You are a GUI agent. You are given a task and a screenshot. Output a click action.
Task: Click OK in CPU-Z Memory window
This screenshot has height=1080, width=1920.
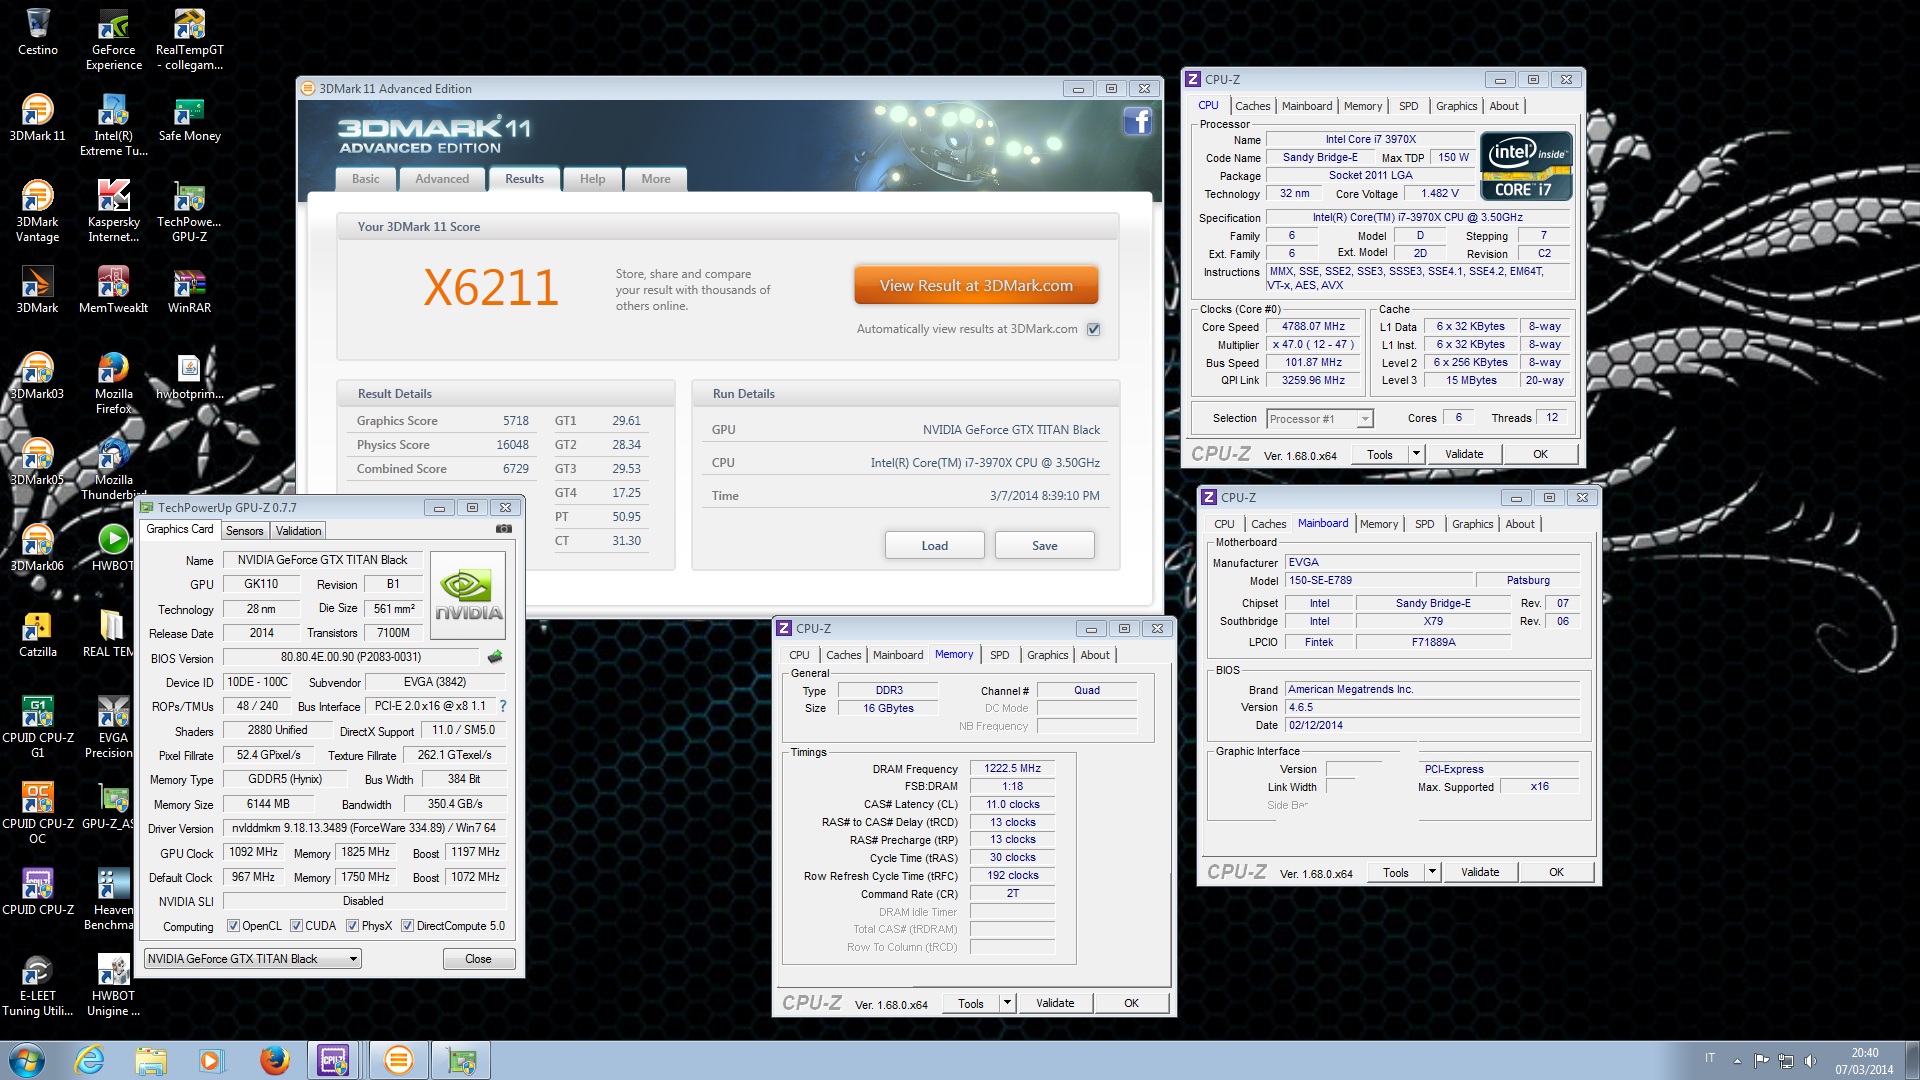tap(1131, 1003)
